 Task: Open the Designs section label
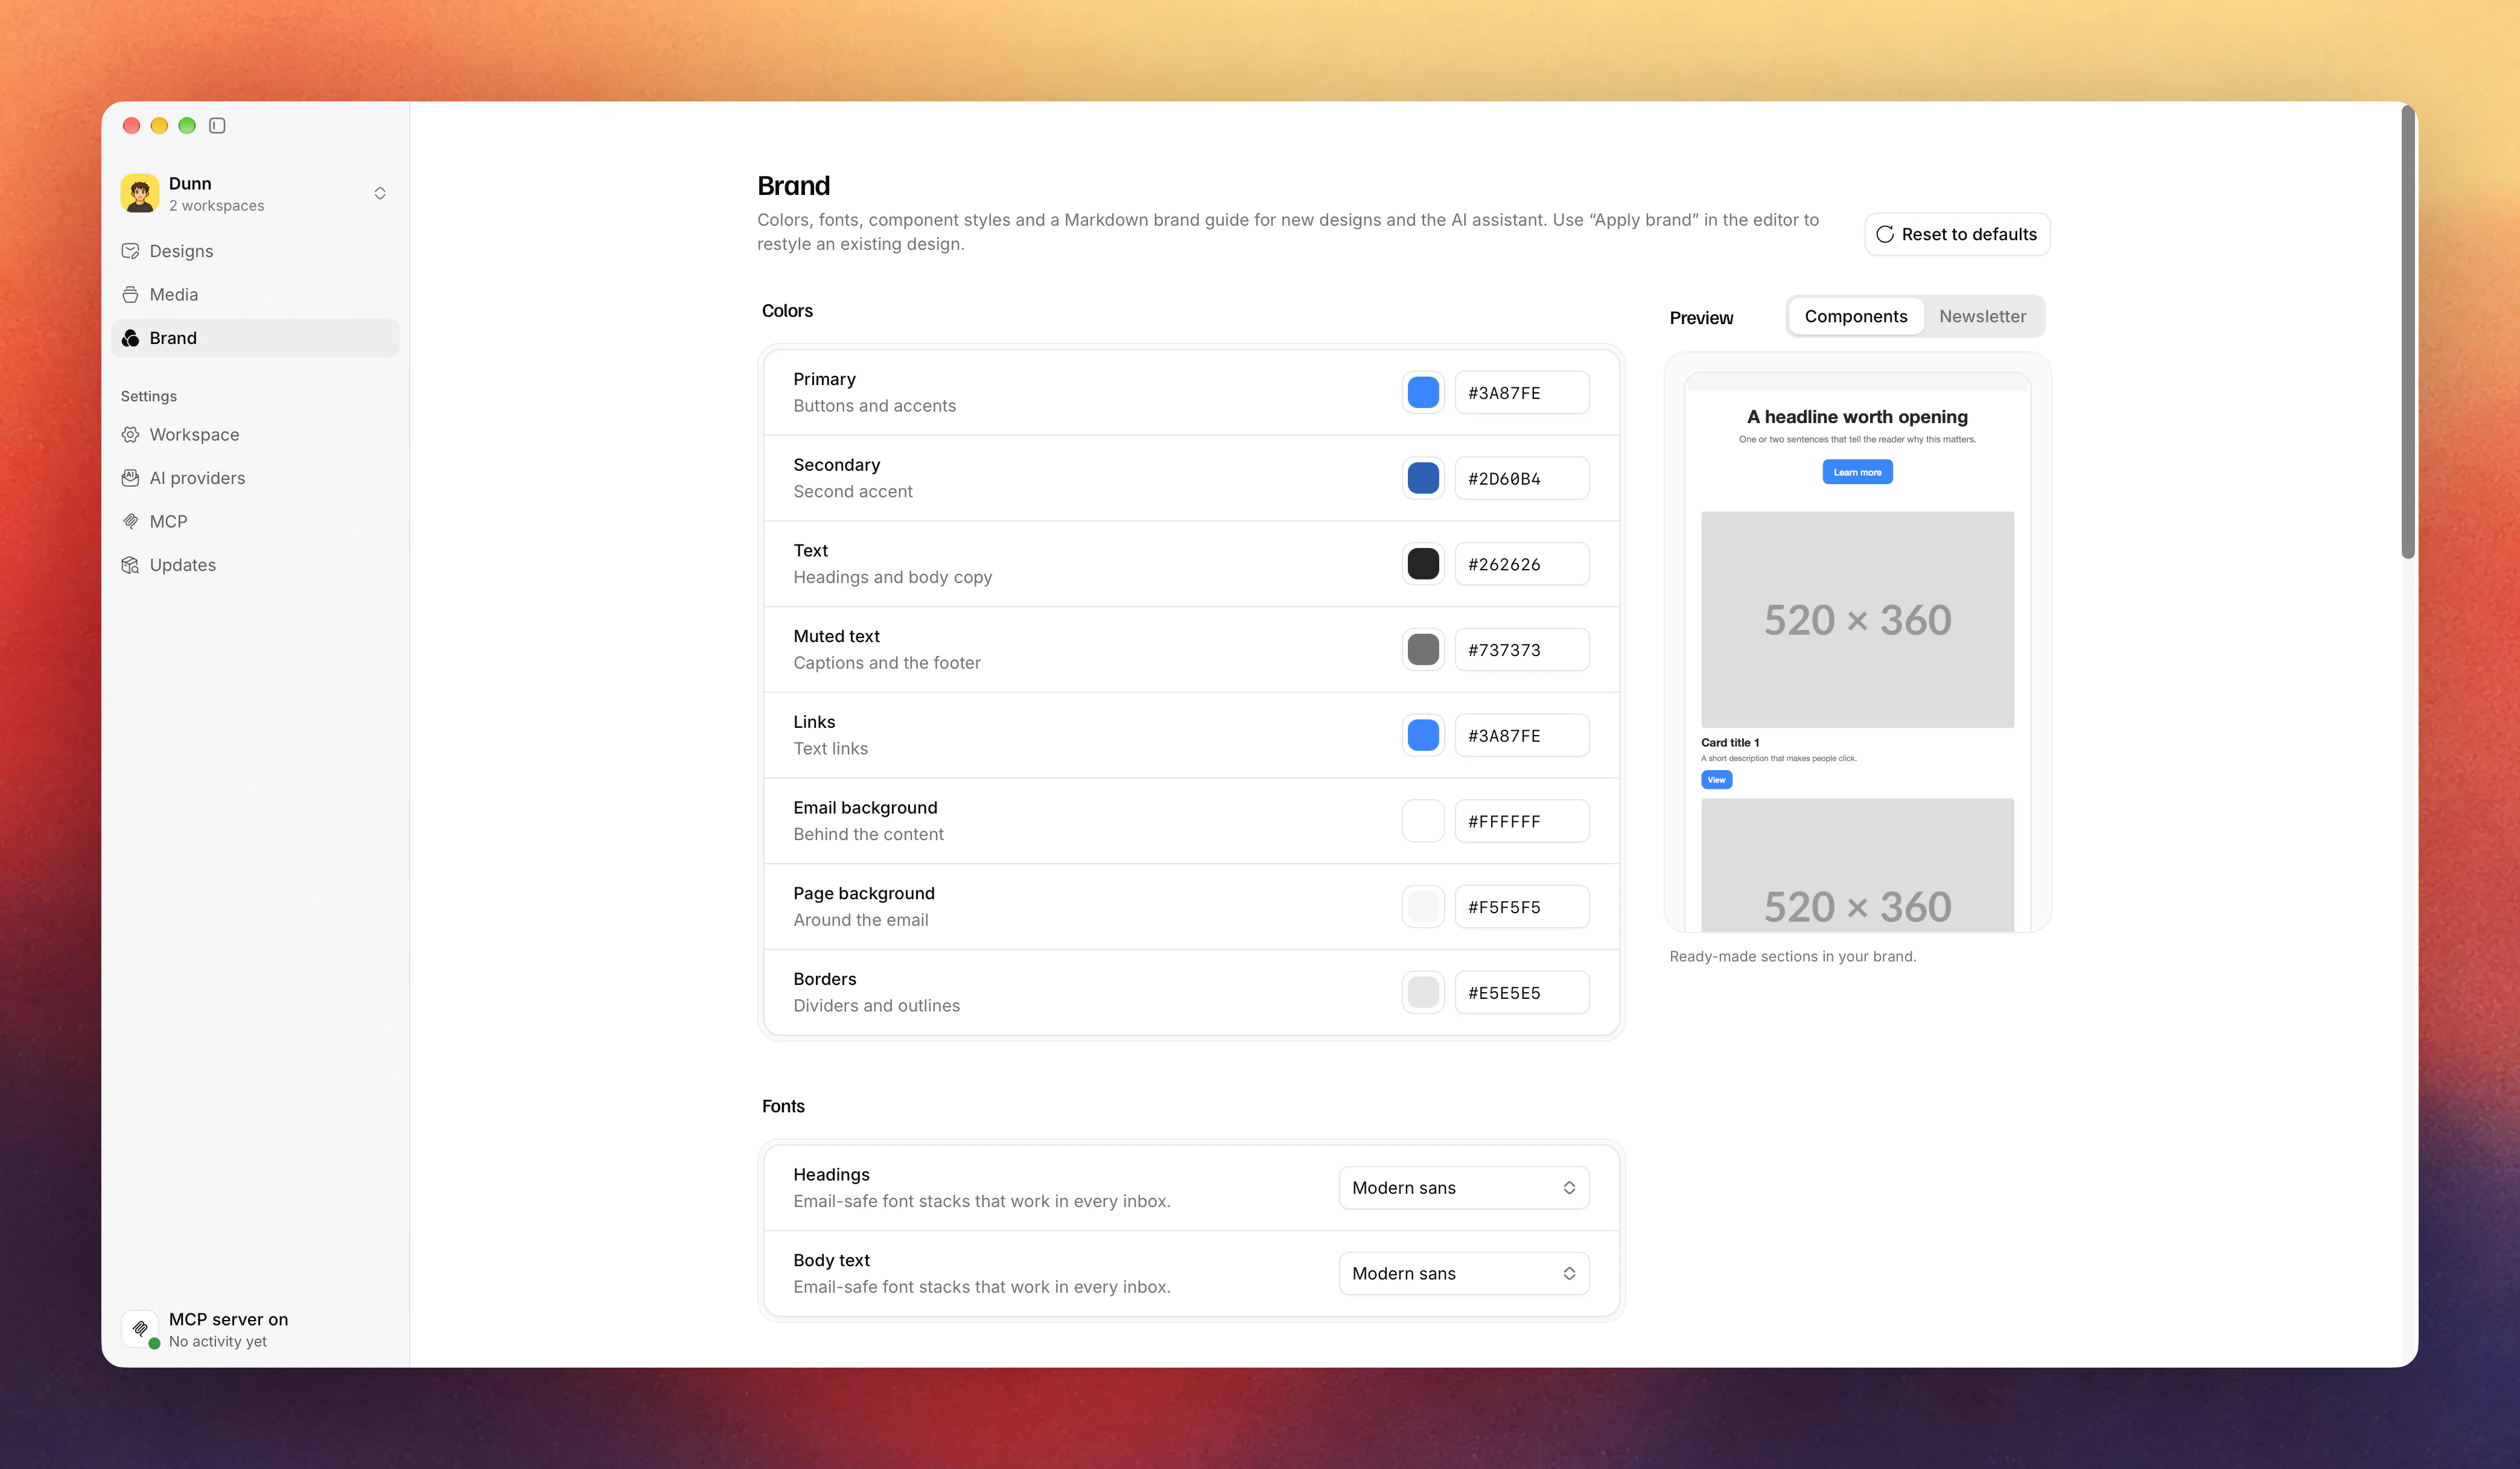pyautogui.click(x=181, y=251)
